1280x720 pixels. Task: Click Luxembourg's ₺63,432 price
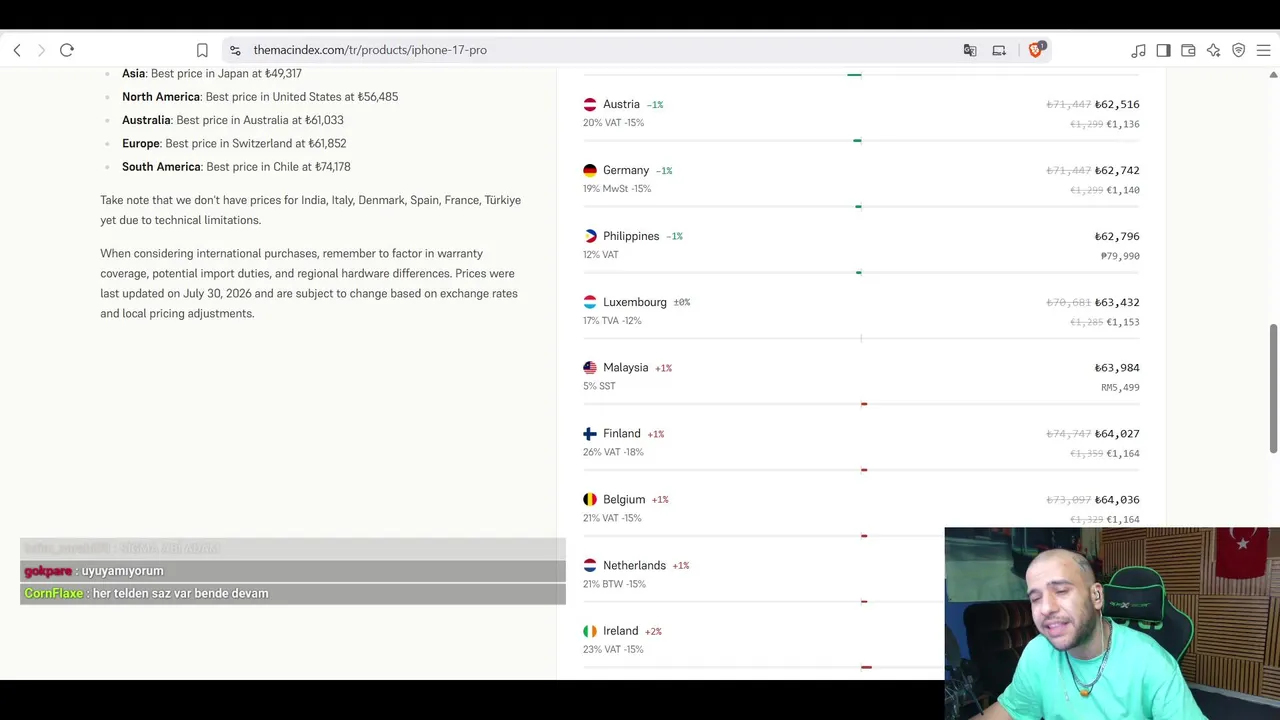pyautogui.click(x=1117, y=302)
